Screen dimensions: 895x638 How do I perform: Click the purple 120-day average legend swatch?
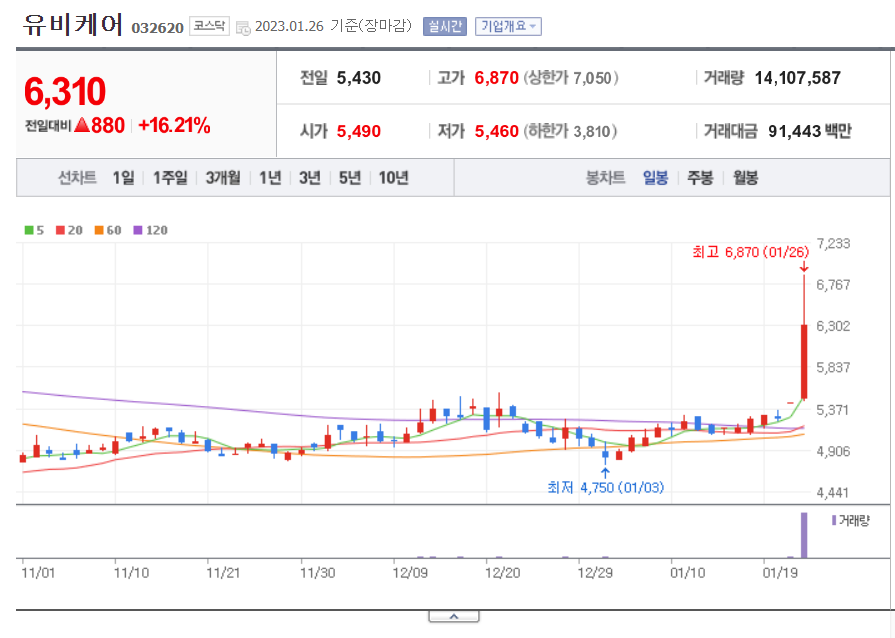click(x=138, y=230)
